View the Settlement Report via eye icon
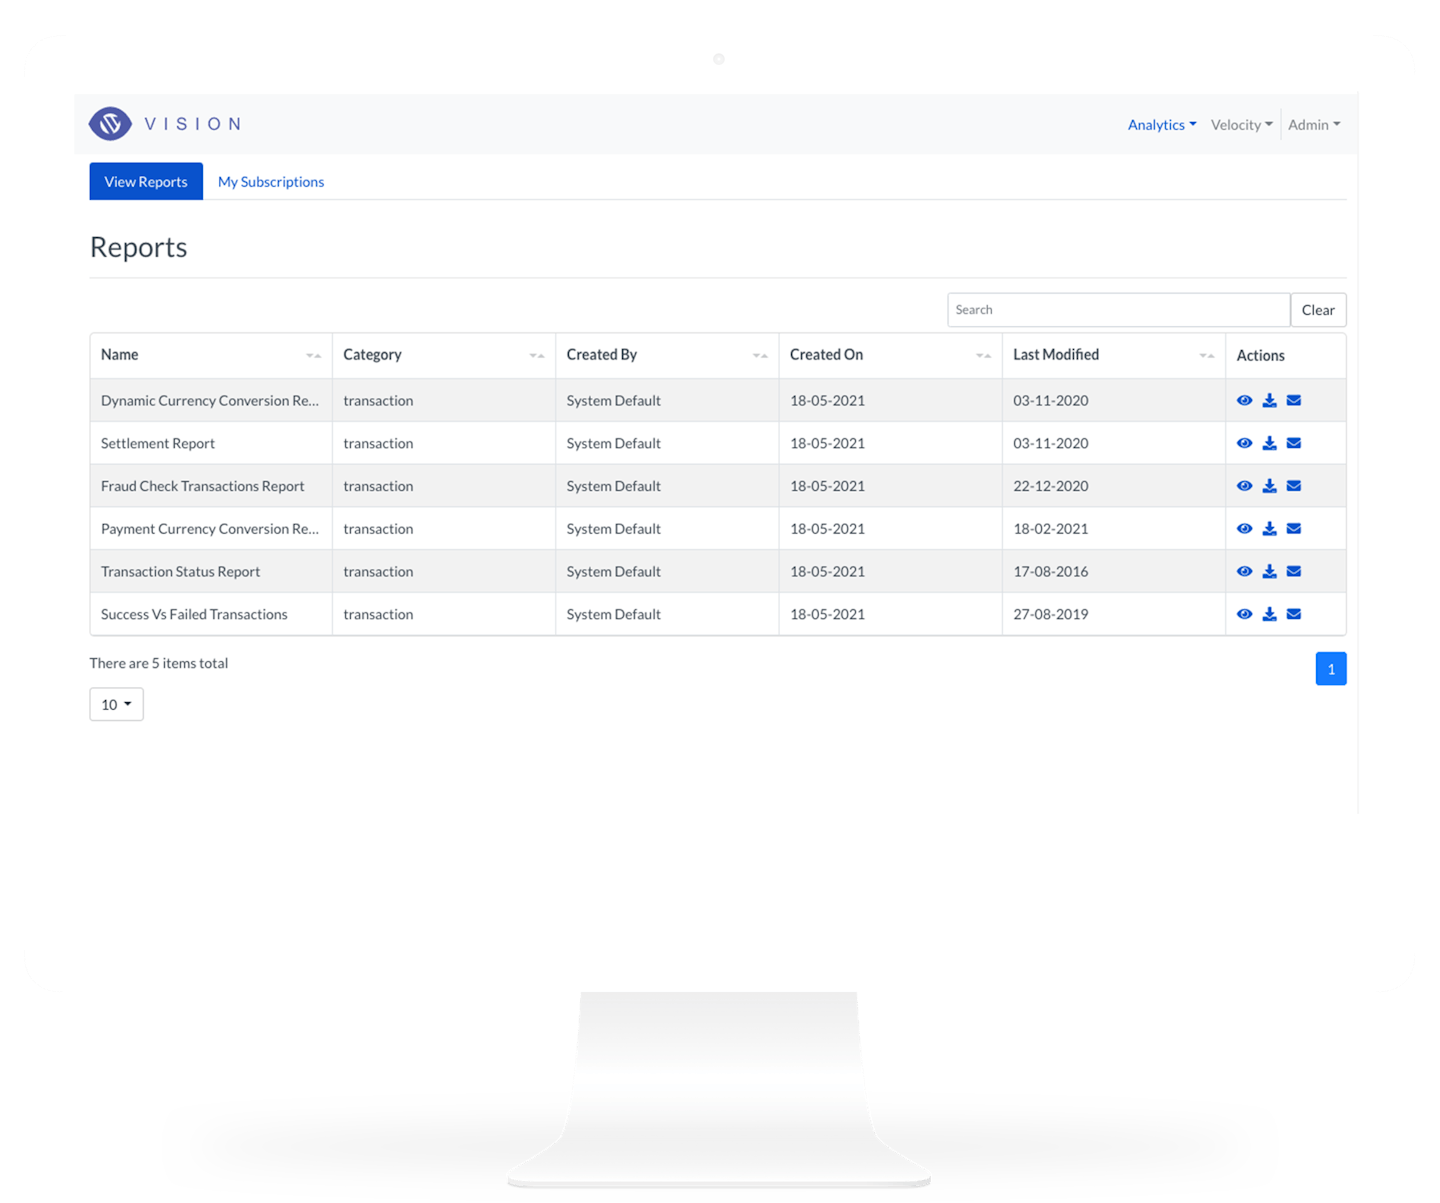Screen dimensions: 1440x1203 [1244, 443]
